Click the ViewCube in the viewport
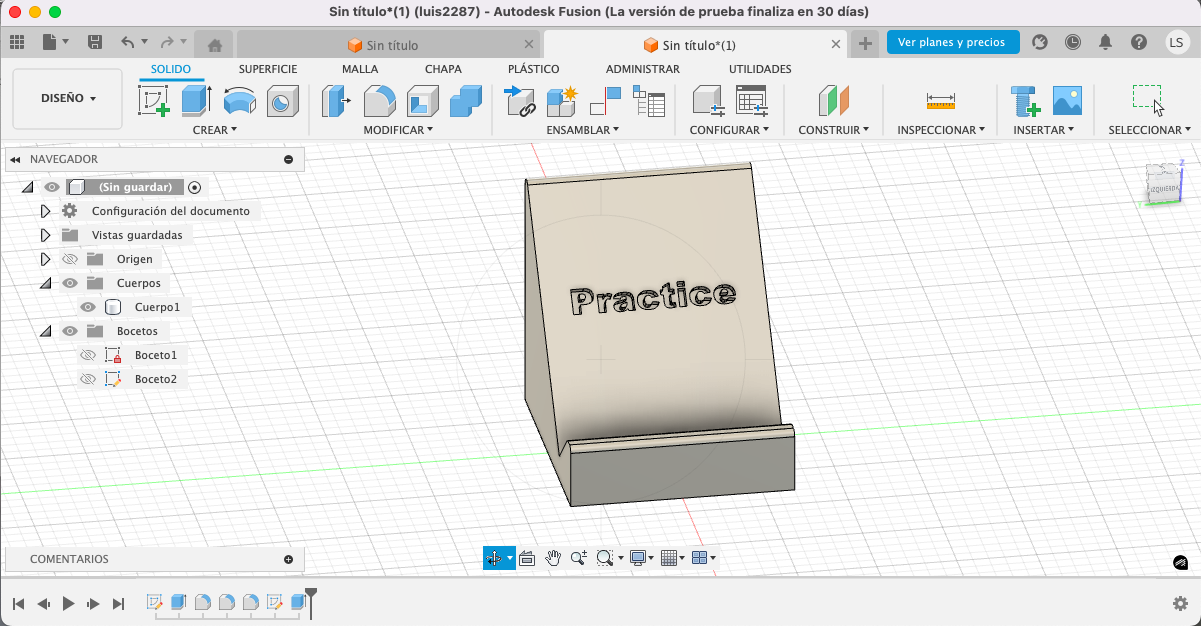Image resolution: width=1201 pixels, height=626 pixels. coord(1164,184)
